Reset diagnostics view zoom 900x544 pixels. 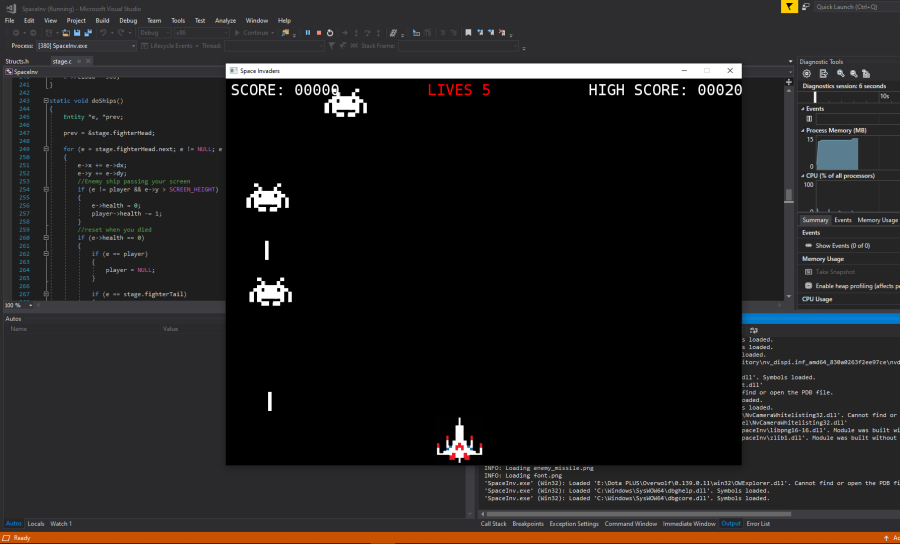866,73
